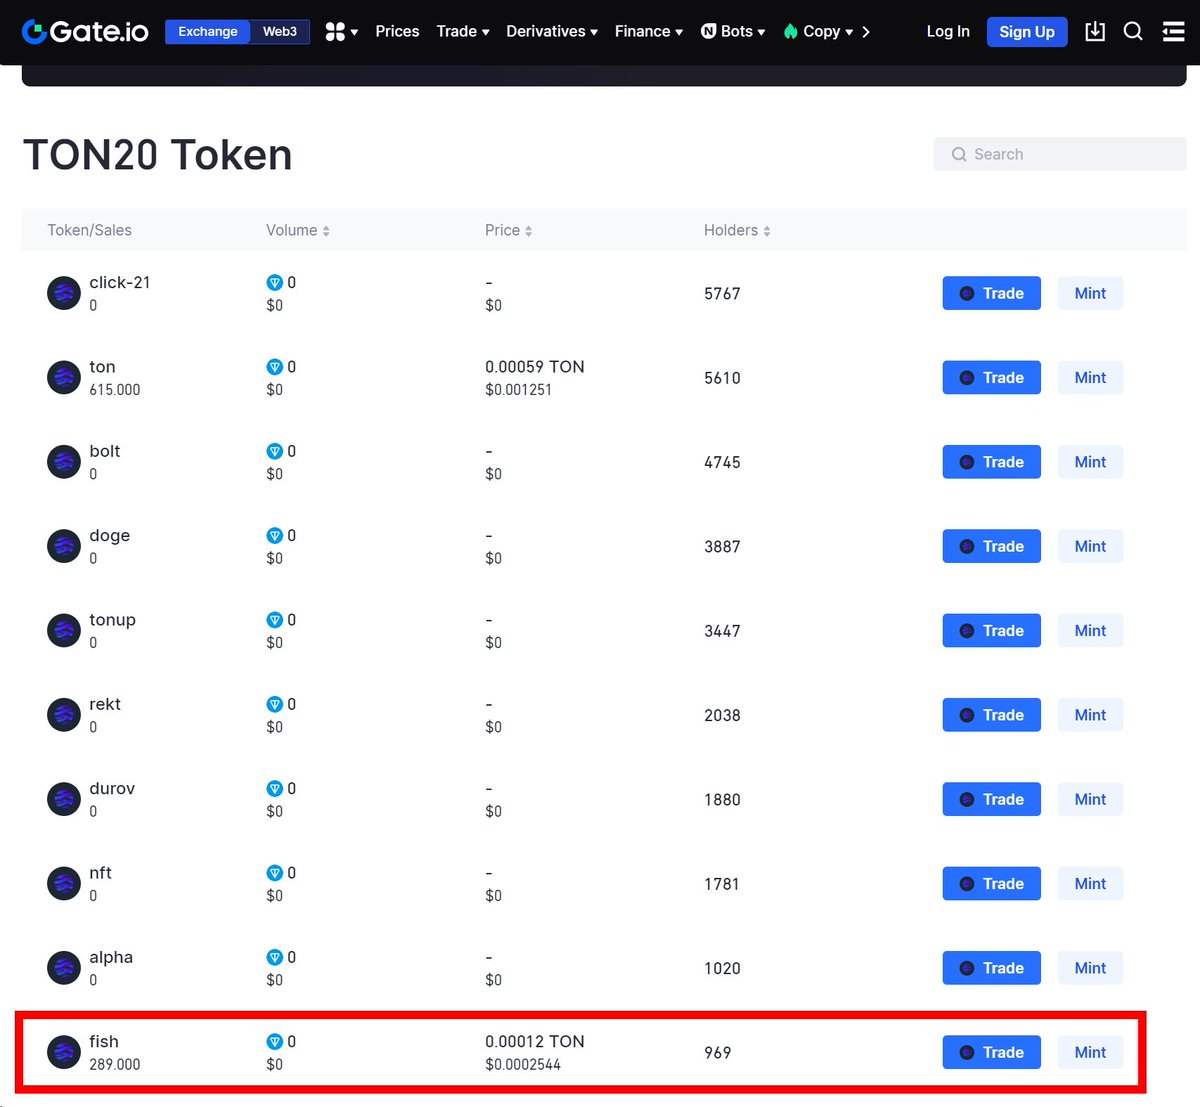Click Log In link
This screenshot has height=1107, width=1200.
click(948, 32)
